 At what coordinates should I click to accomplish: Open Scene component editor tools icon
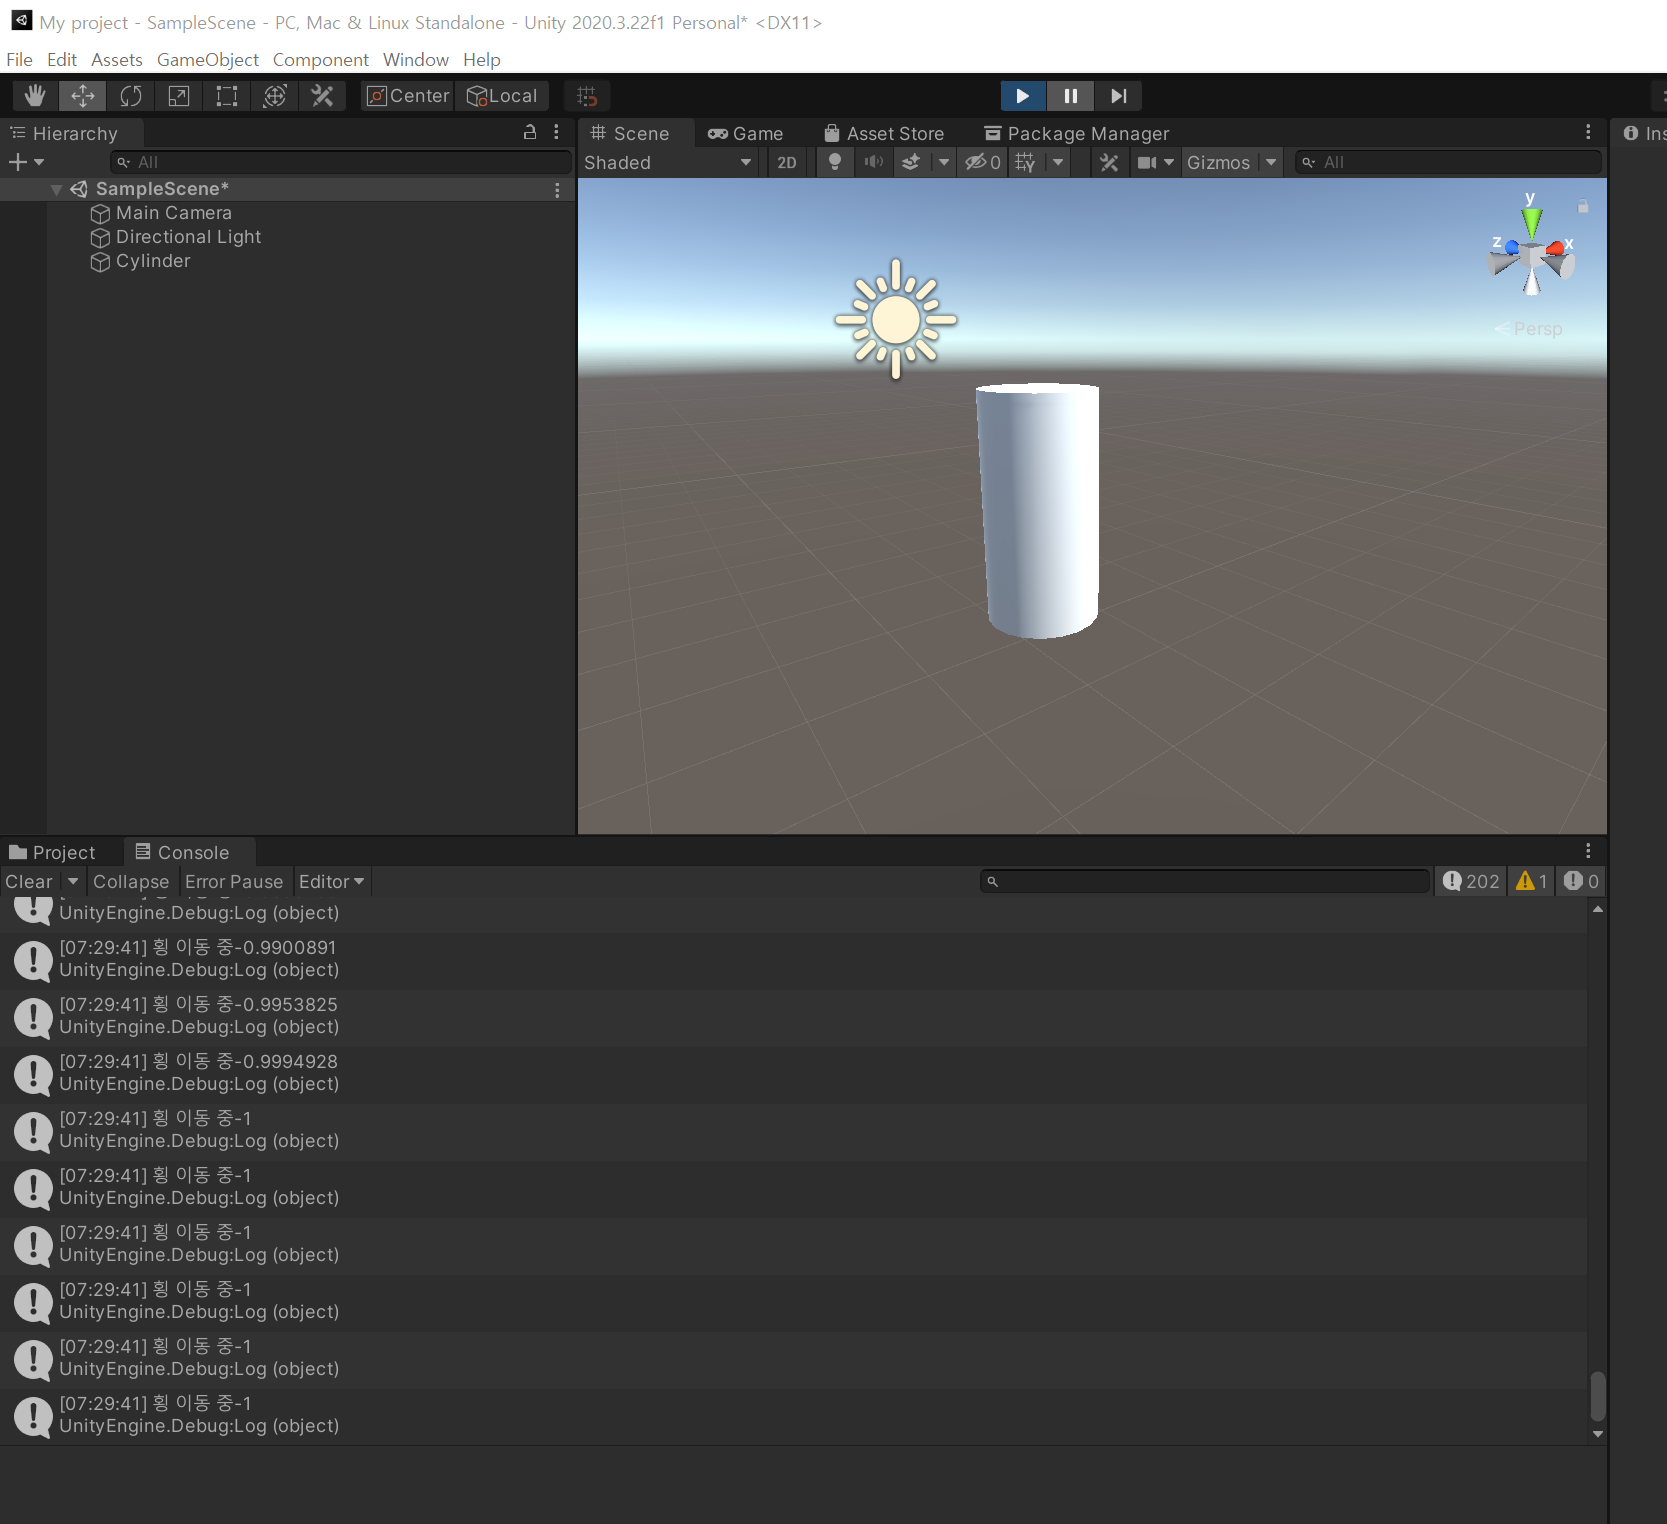pos(1109,162)
